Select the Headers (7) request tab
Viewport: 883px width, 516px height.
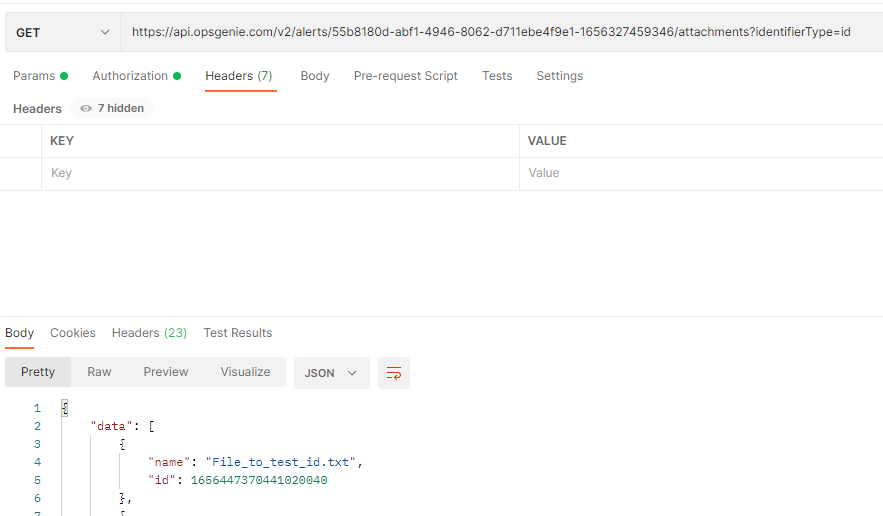point(239,76)
